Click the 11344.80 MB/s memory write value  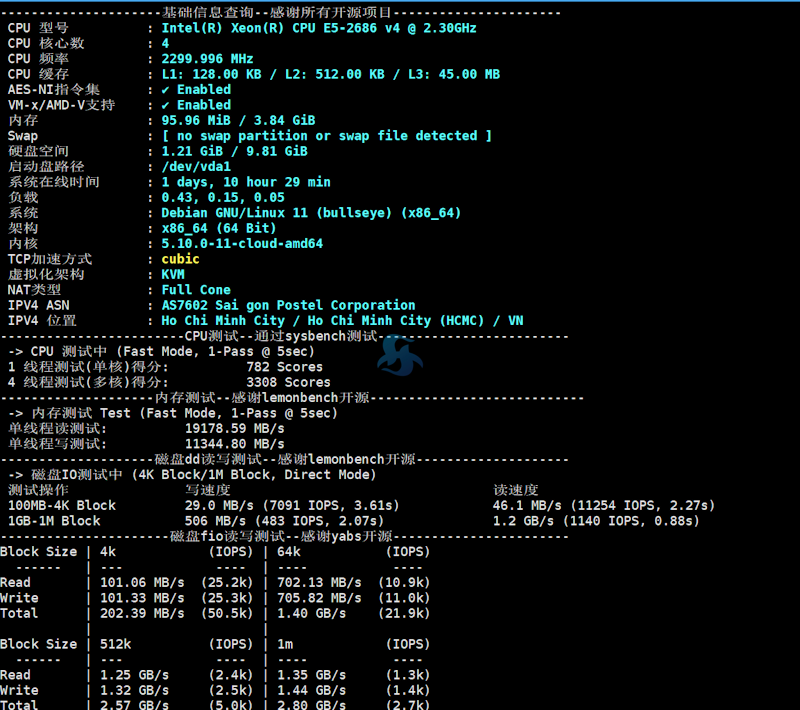tap(234, 444)
